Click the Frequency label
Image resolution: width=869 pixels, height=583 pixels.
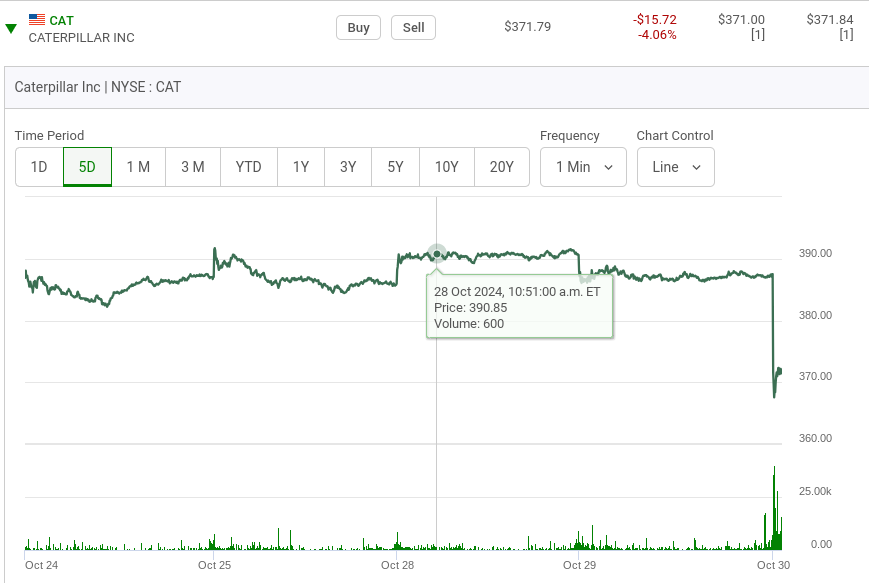[x=570, y=136]
